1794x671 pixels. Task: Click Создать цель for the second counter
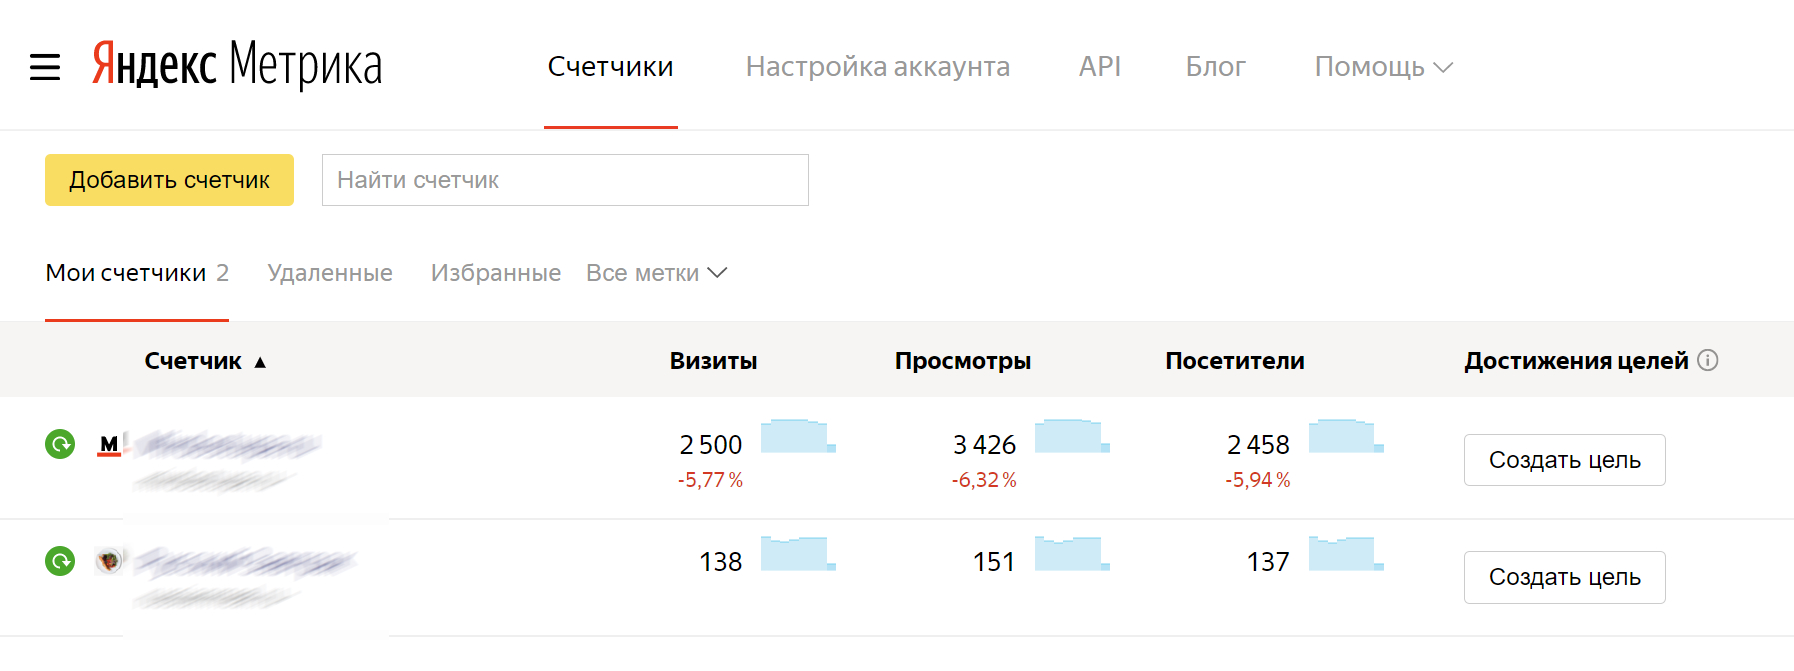[1564, 577]
